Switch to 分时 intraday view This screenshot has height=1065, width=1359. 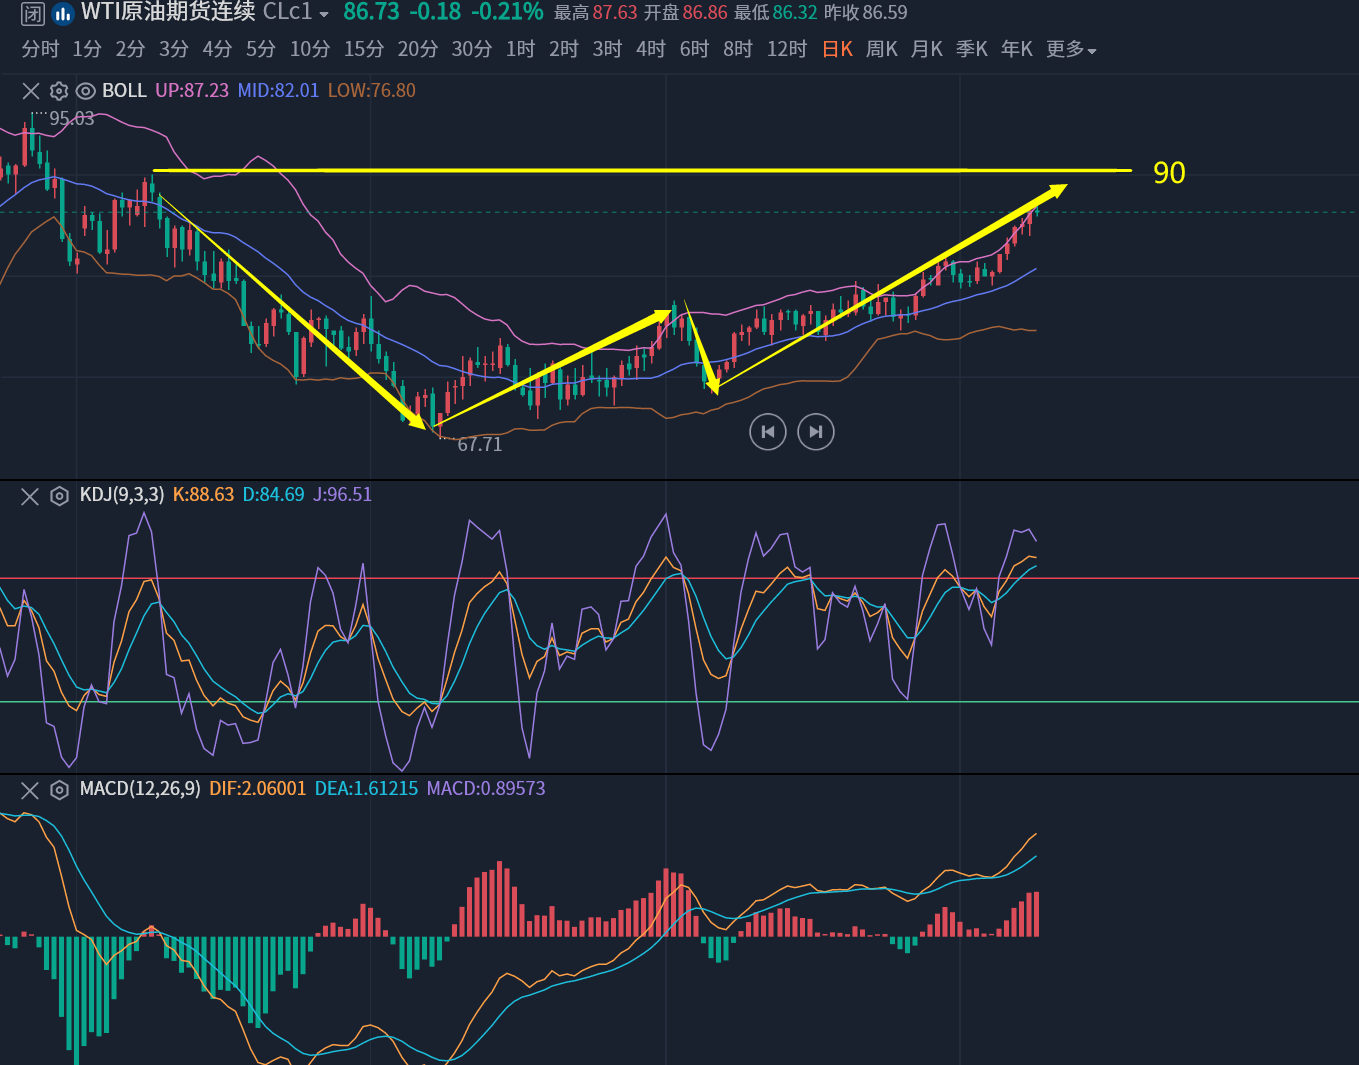40,49
